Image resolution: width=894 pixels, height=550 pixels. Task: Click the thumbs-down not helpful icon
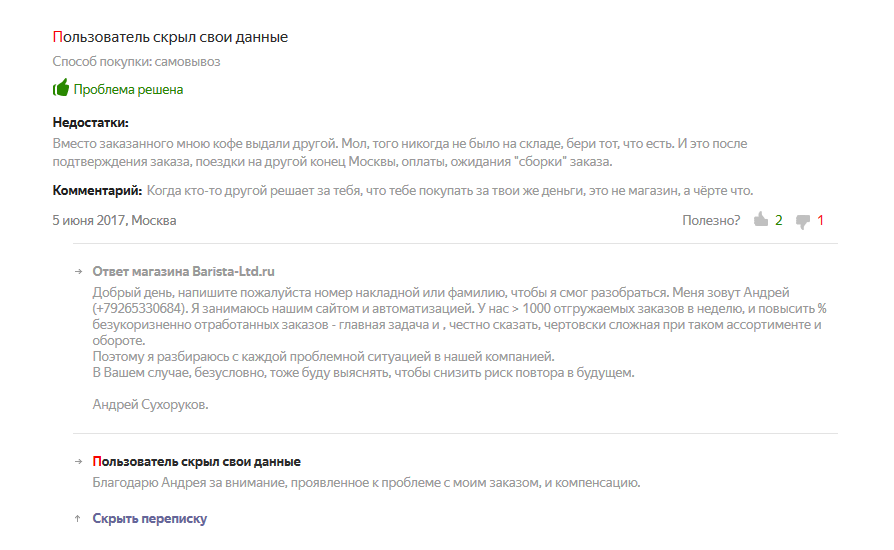tap(803, 221)
